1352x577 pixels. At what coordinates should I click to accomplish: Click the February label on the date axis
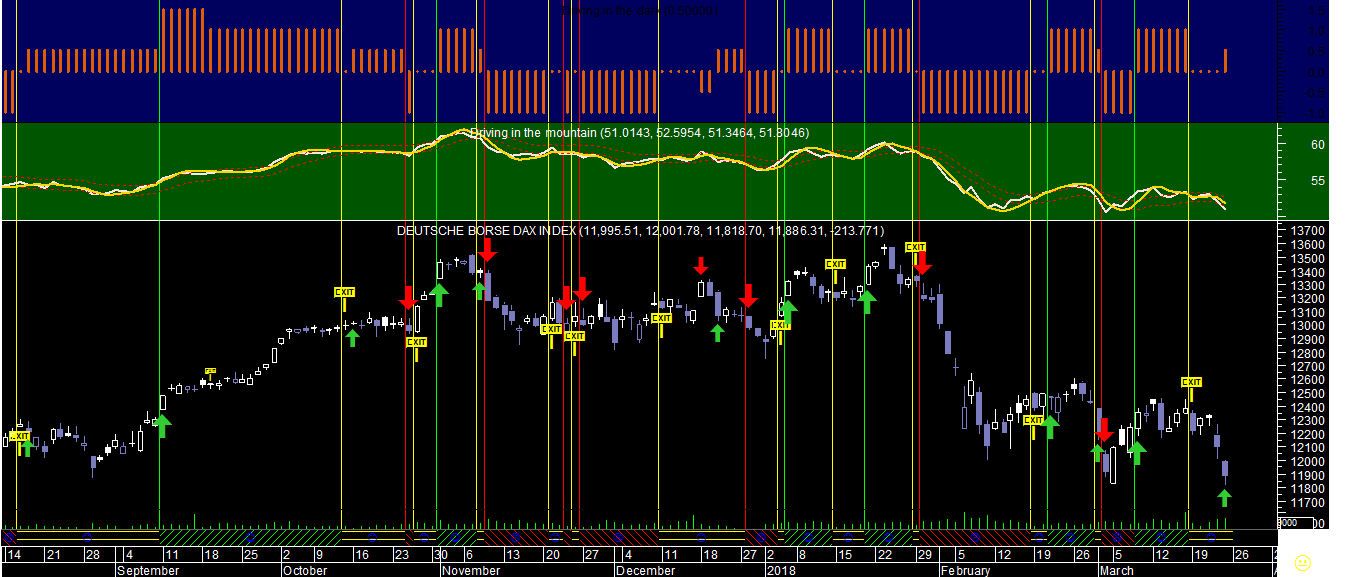coord(966,571)
